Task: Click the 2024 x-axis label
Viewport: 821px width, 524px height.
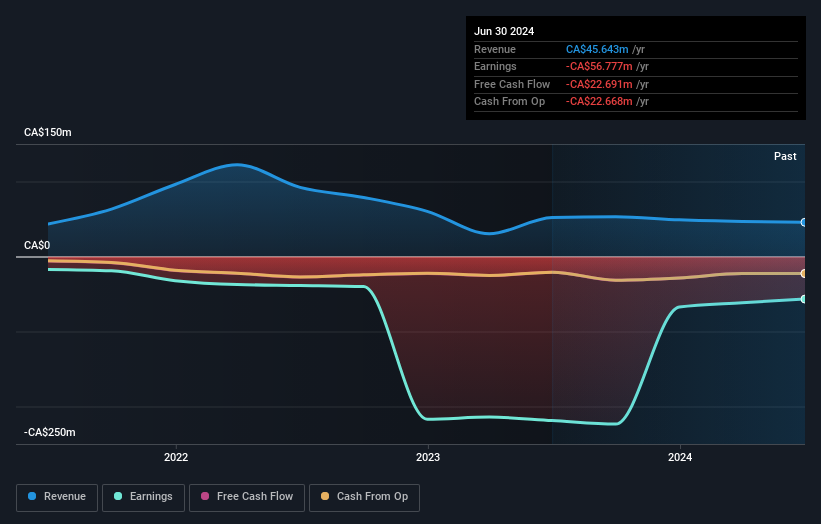Action: click(x=680, y=457)
